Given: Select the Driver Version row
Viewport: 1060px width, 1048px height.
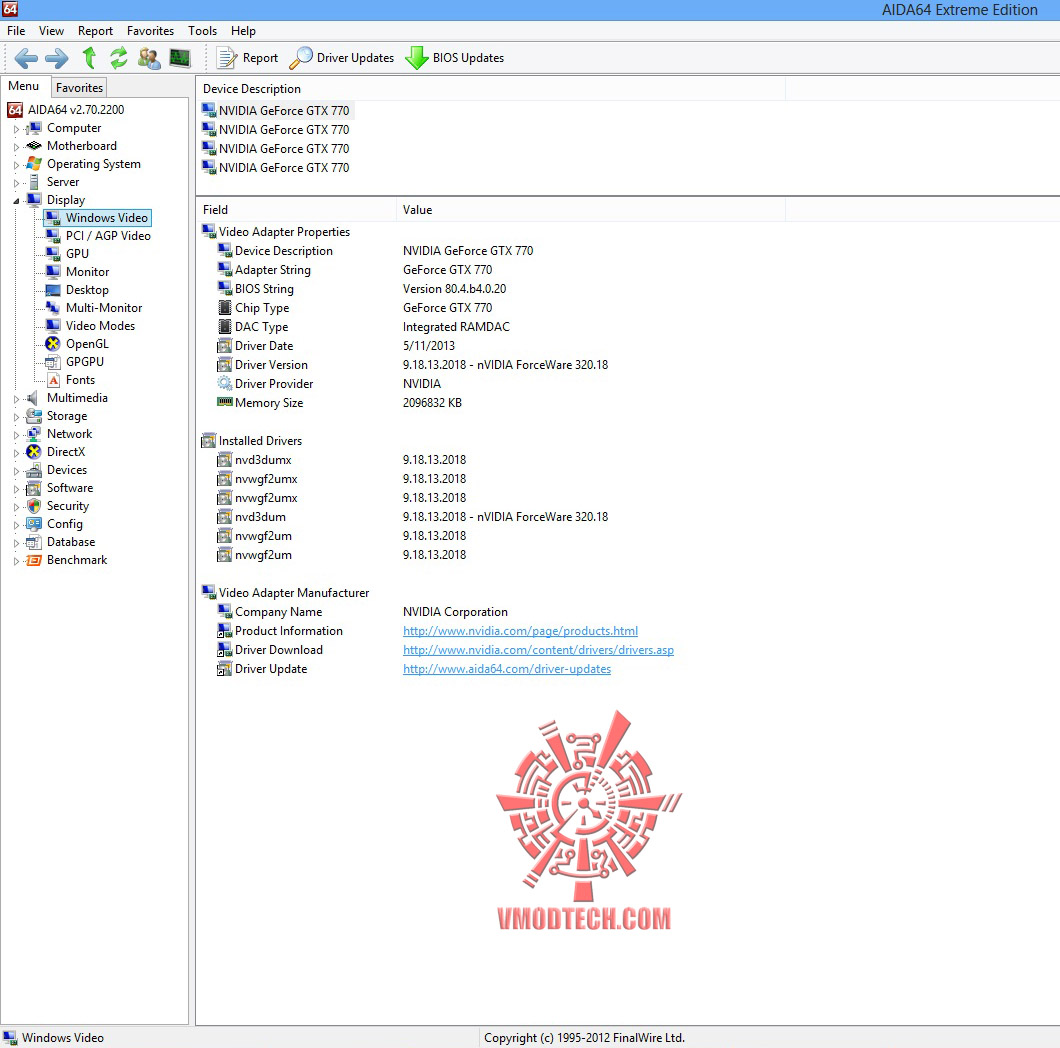Looking at the screenshot, I should tap(412, 364).
